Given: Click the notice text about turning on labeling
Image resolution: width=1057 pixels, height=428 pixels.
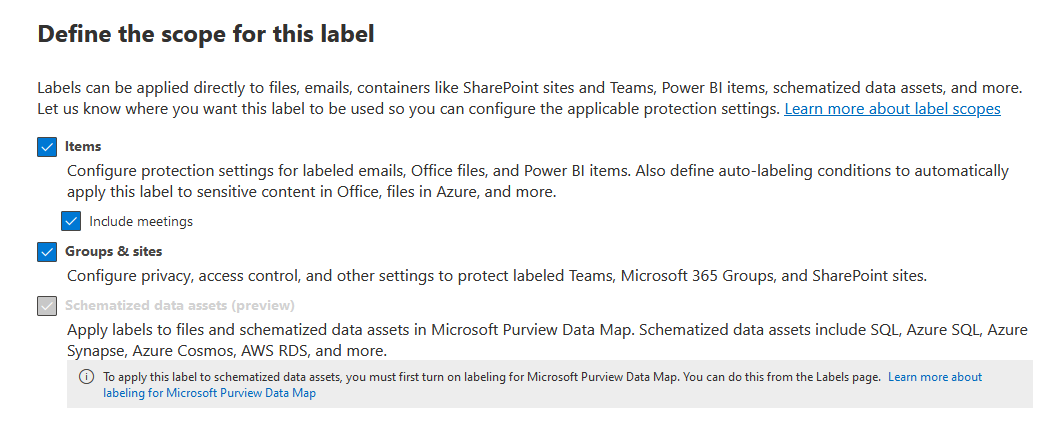Looking at the screenshot, I should (x=490, y=377).
